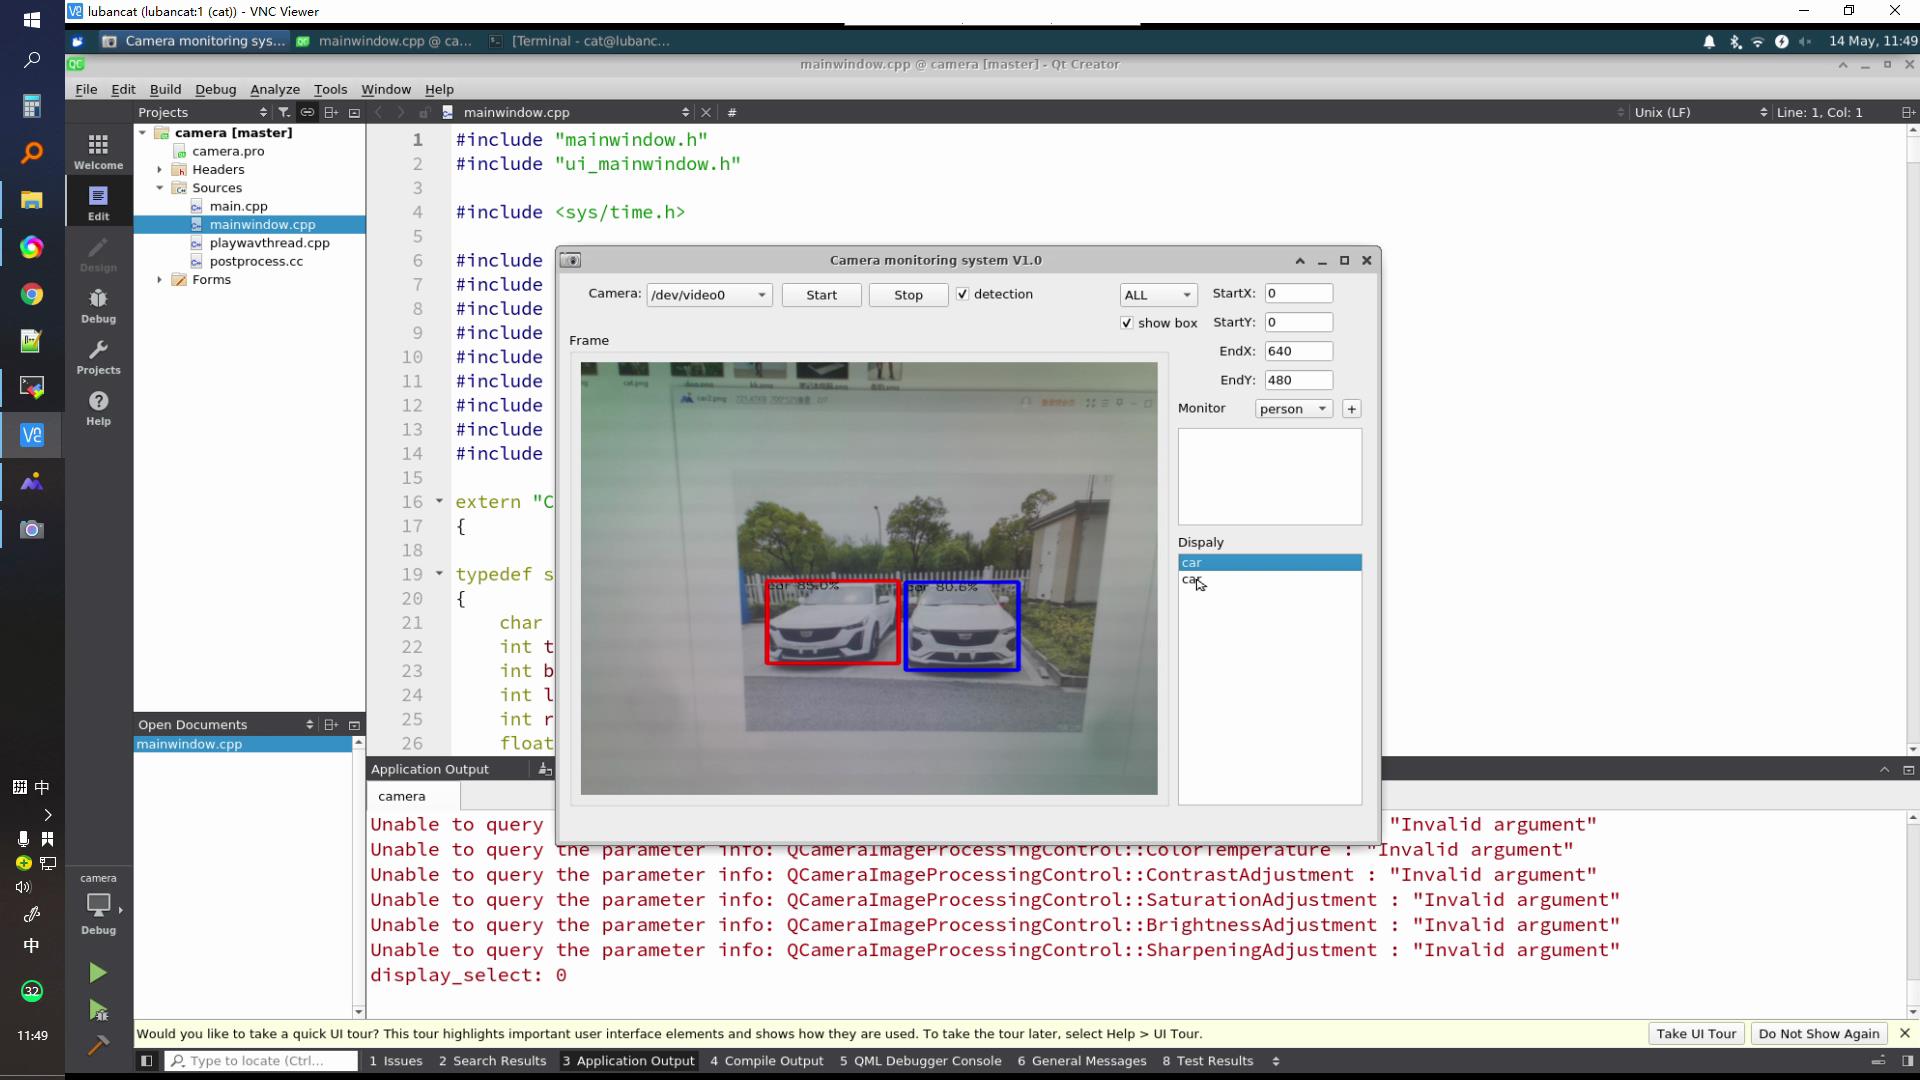Enable show box checkbox
Screen dimensions: 1920x1080
(x=1127, y=323)
